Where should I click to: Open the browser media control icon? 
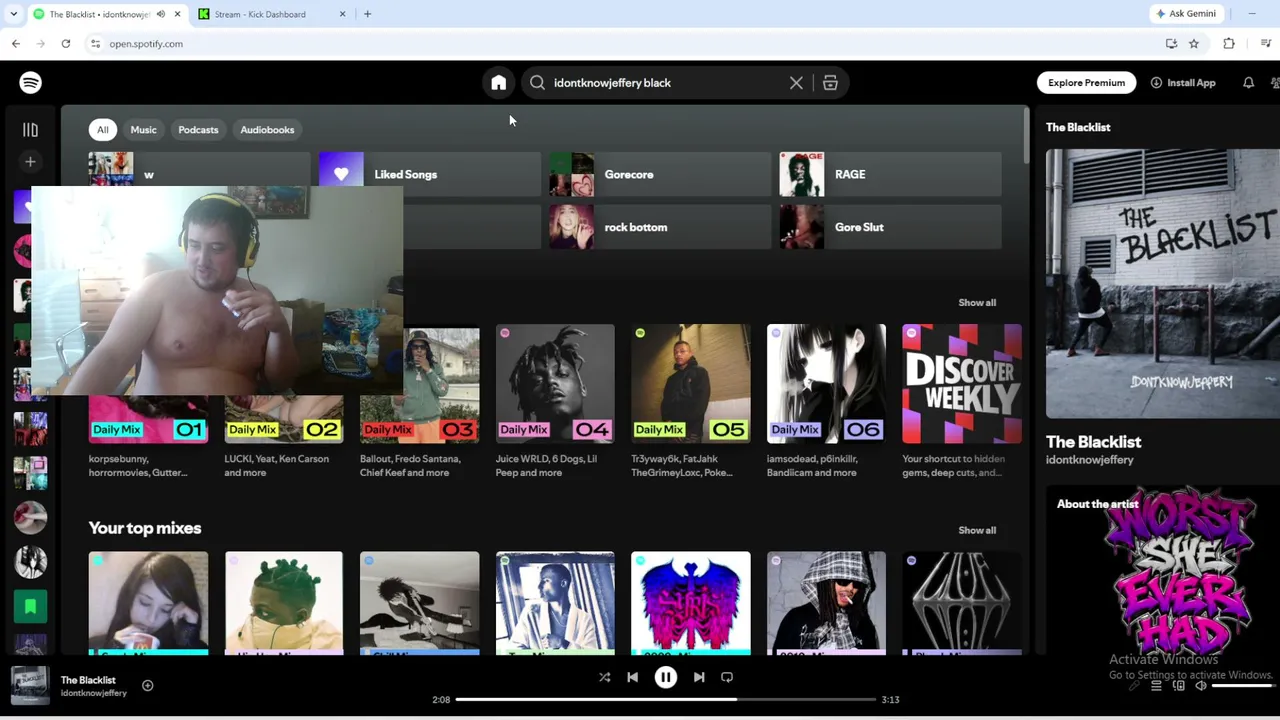coord(1265,44)
